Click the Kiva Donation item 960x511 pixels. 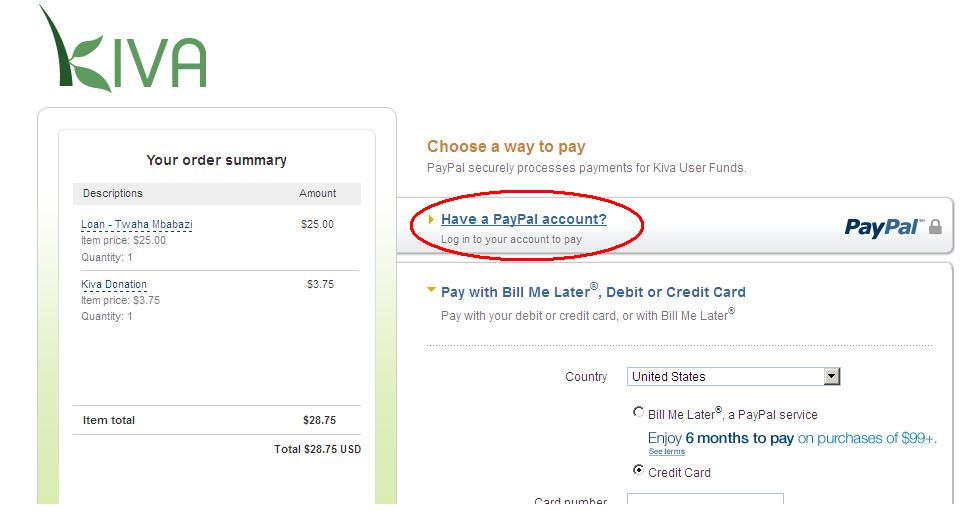(x=114, y=285)
